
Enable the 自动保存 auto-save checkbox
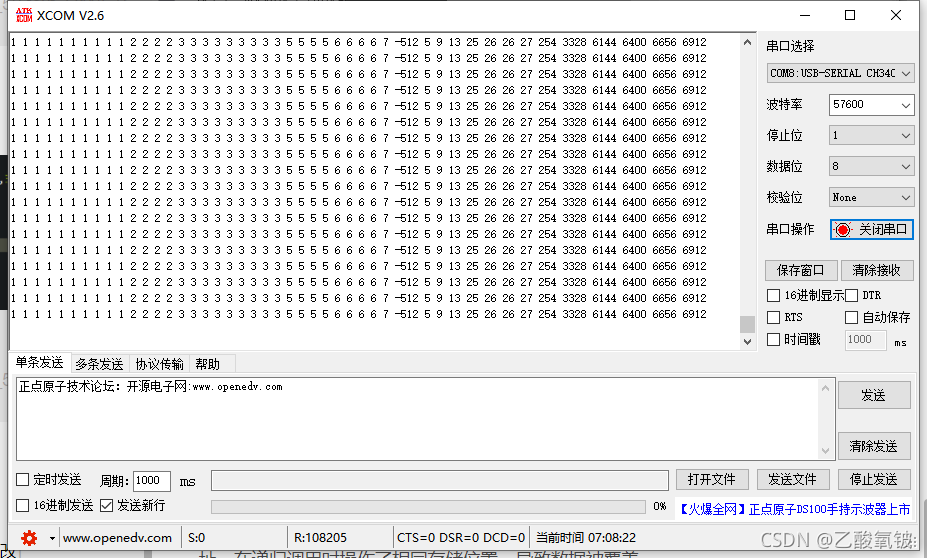point(851,317)
